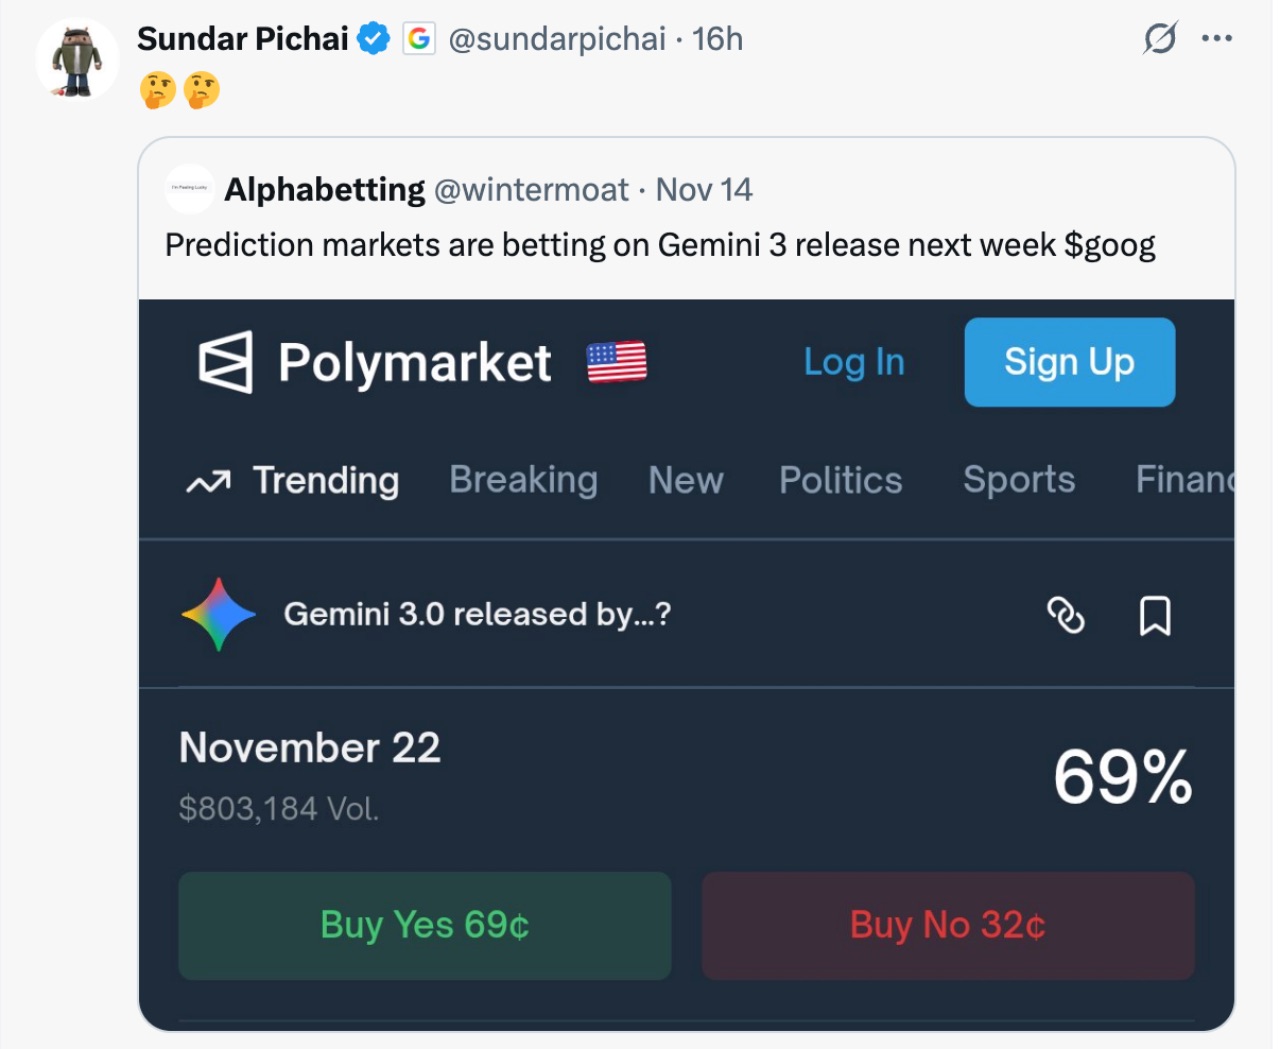Click Buy No 32¢ button
The image size is (1280, 1049).
pyautogui.click(x=947, y=925)
